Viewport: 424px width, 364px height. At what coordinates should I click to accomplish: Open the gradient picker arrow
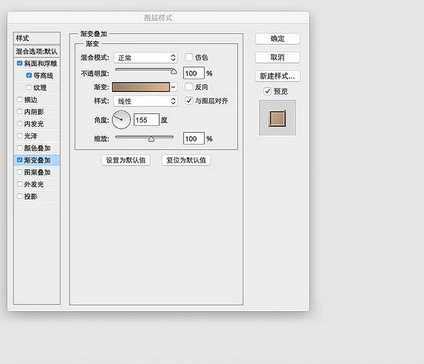tap(173, 87)
